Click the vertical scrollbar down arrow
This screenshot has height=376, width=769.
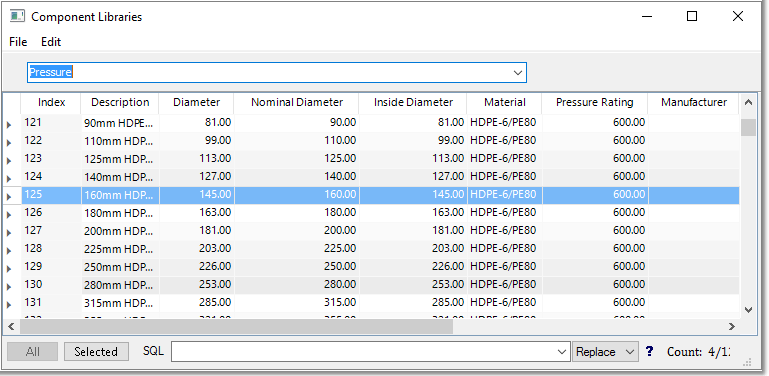tap(748, 309)
